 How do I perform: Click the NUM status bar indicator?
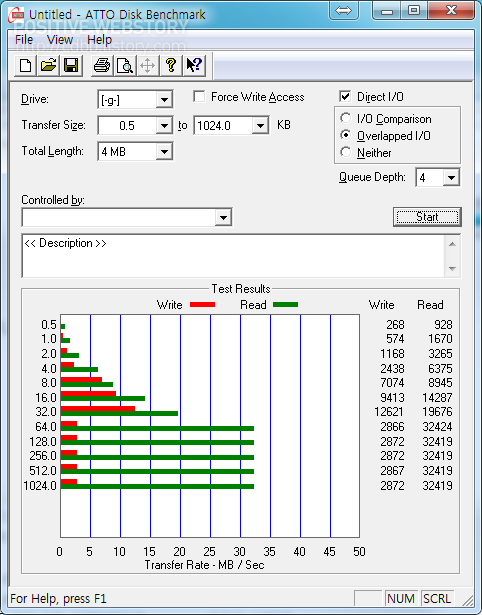click(x=400, y=599)
